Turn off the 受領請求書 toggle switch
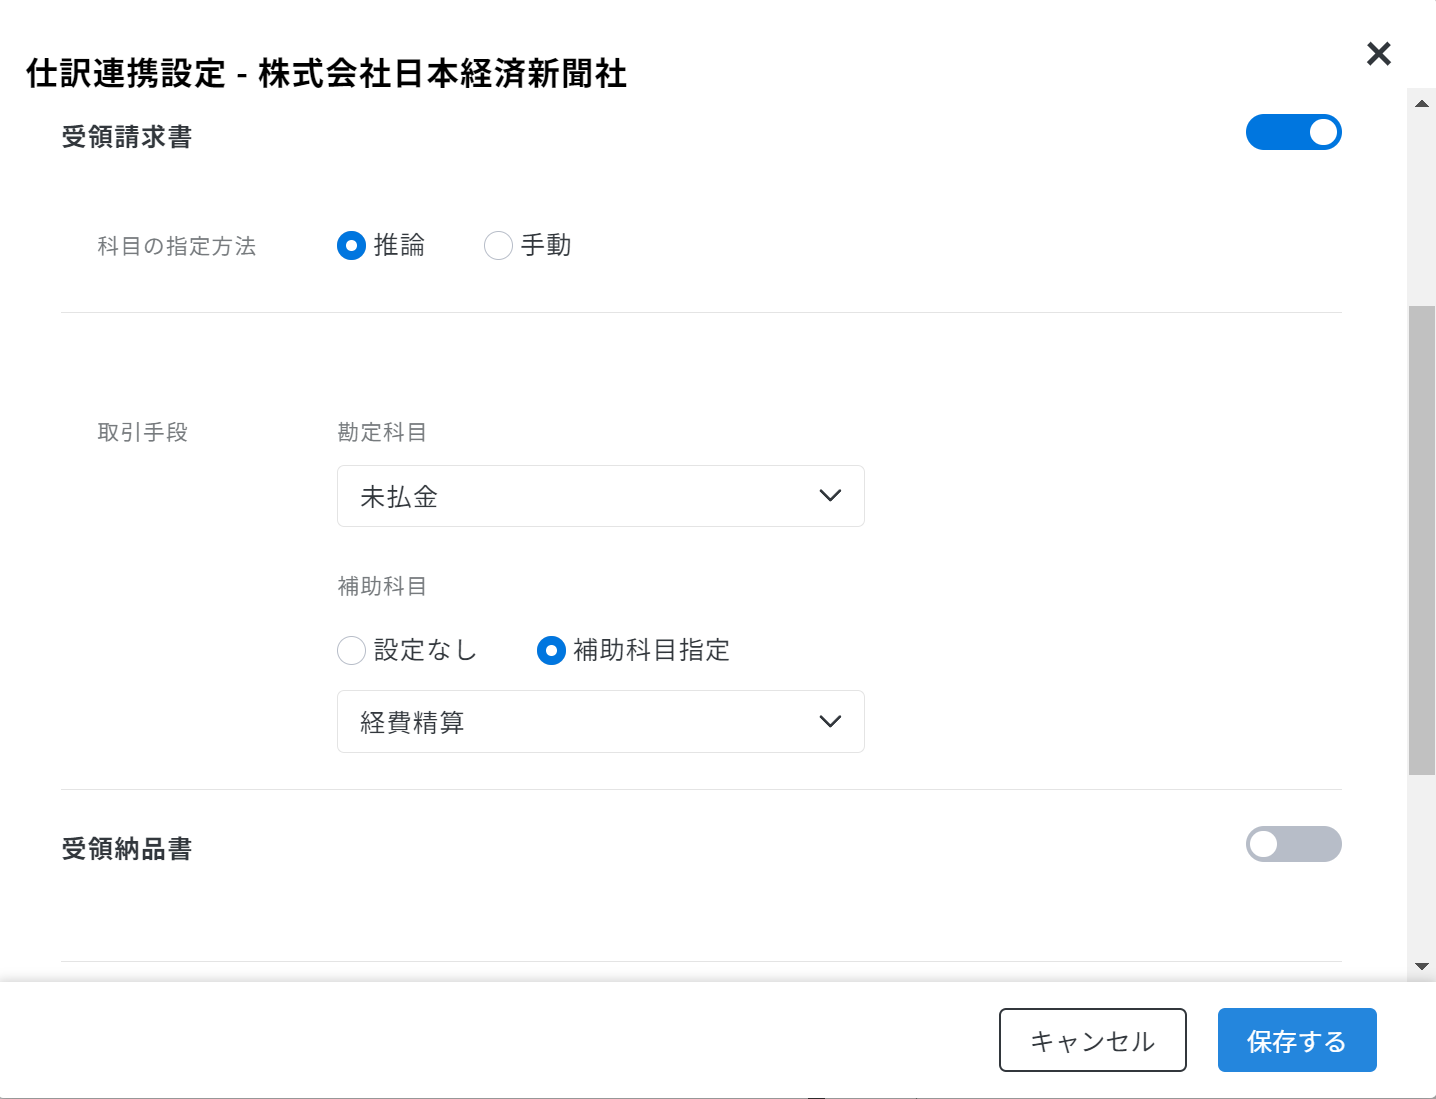The width and height of the screenshot is (1436, 1099). (1293, 132)
